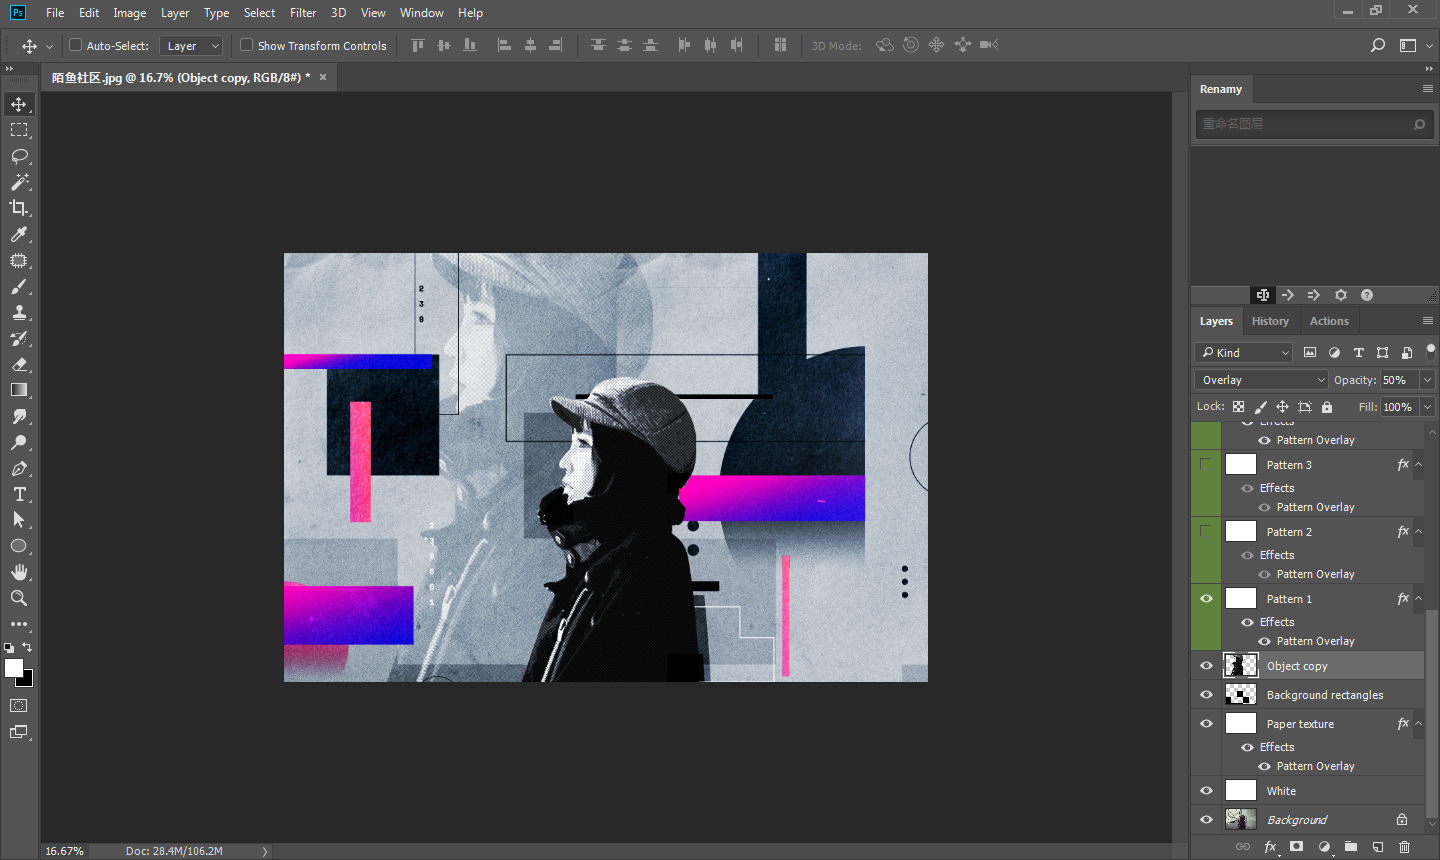Delete the selected layer with trash icon
The width and height of the screenshot is (1440, 860).
(x=1405, y=847)
